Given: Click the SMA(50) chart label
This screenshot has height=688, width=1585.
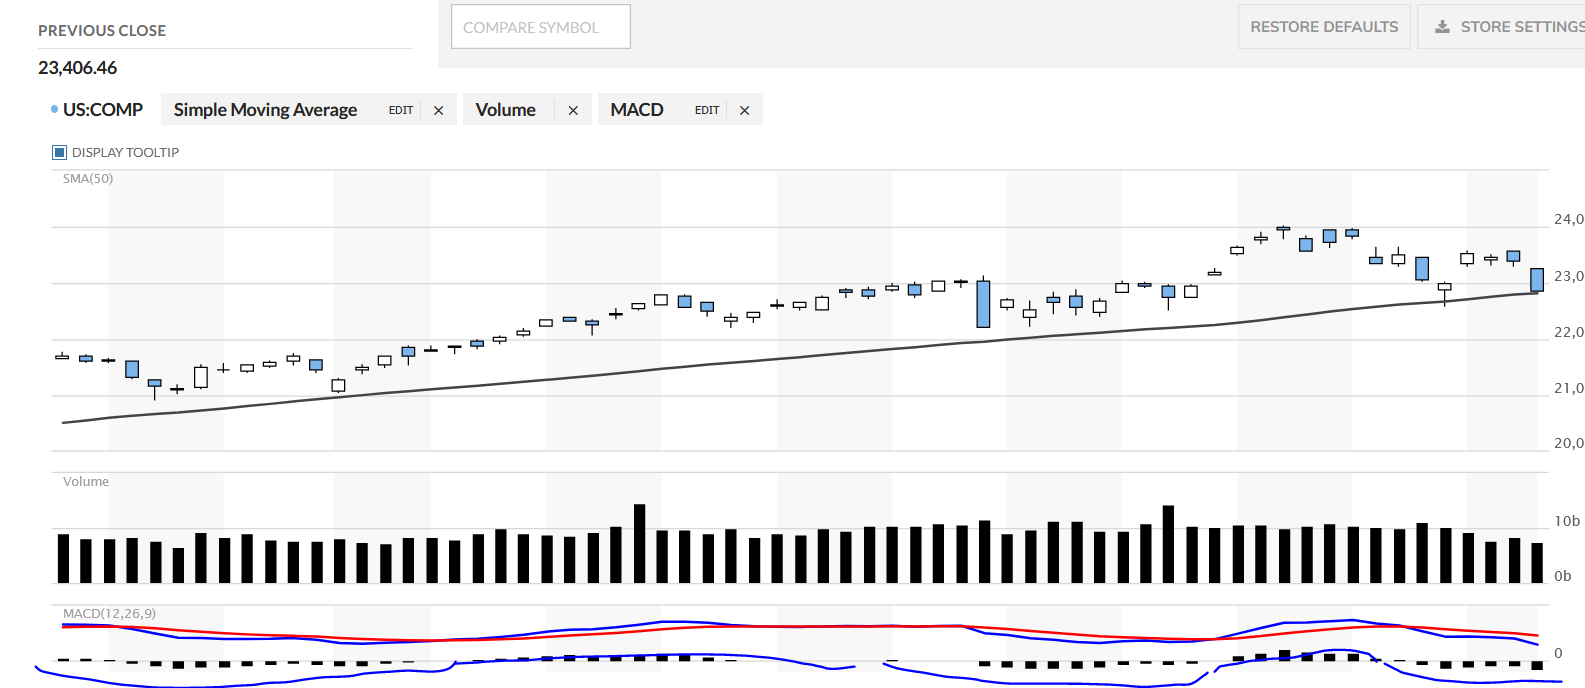Looking at the screenshot, I should coord(88,179).
